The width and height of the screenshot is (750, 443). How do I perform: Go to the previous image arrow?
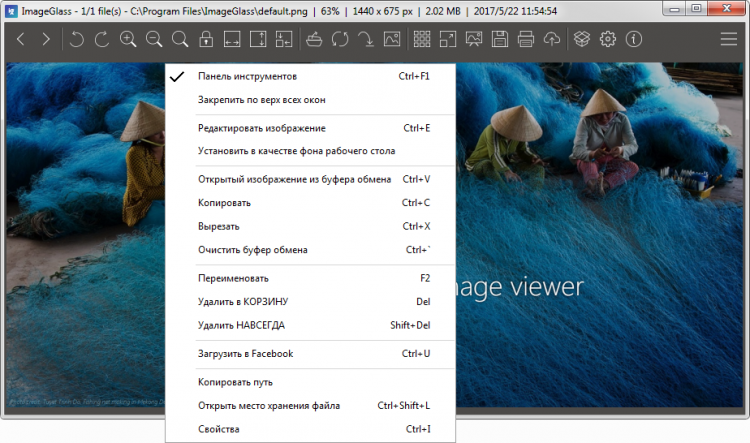click(x=21, y=39)
